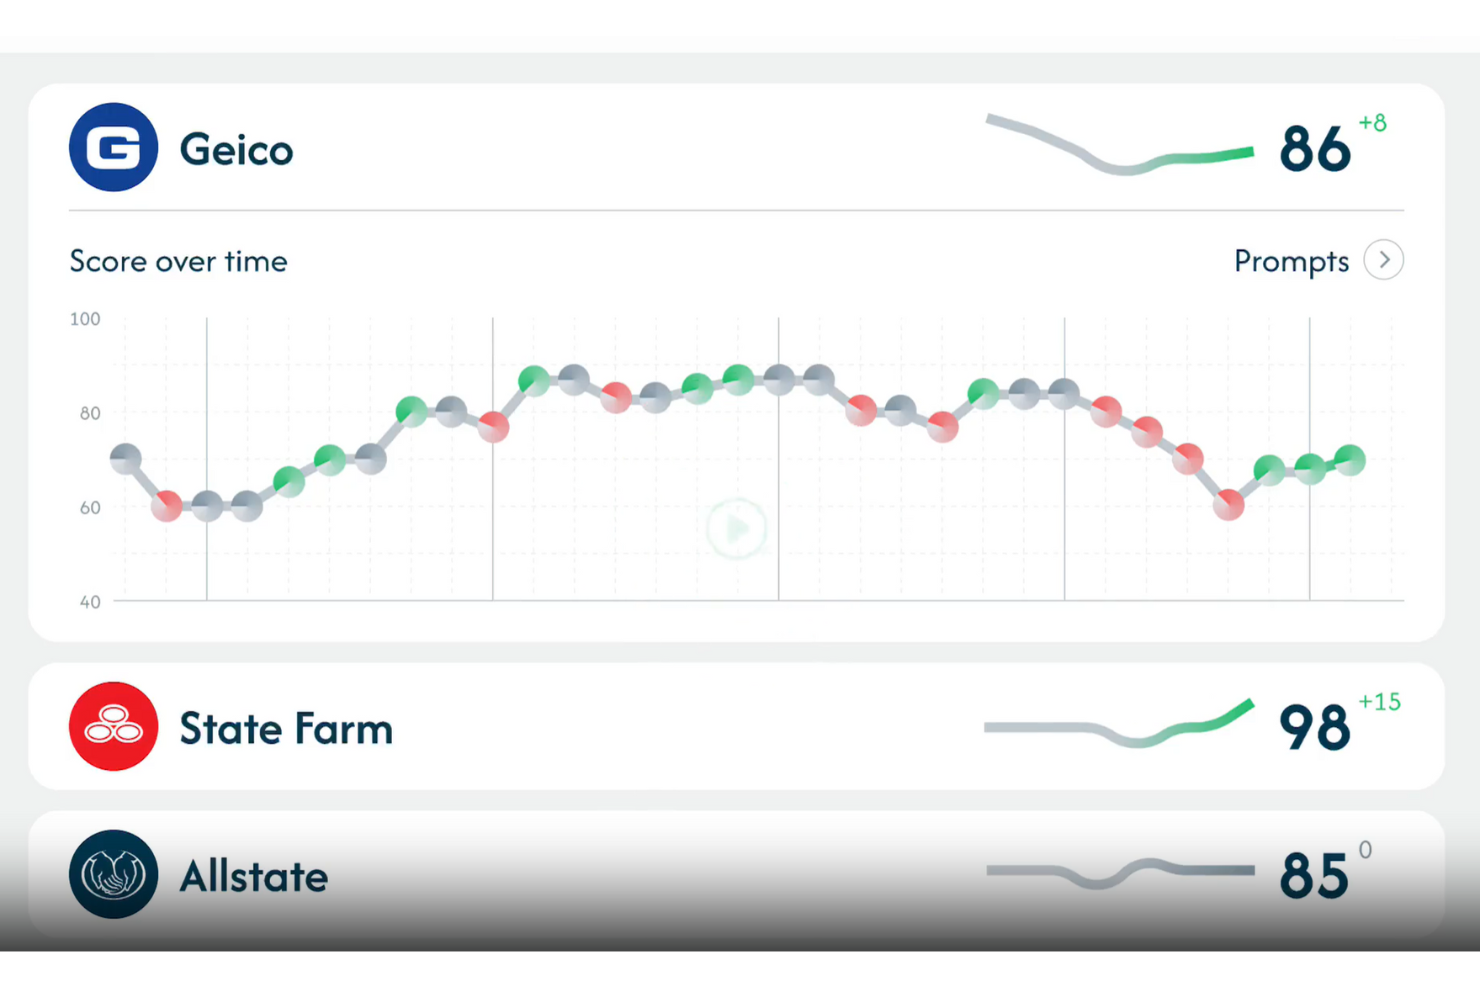Click the State Farm logo icon
Image resolution: width=1480 pixels, height=987 pixels.
[113, 726]
